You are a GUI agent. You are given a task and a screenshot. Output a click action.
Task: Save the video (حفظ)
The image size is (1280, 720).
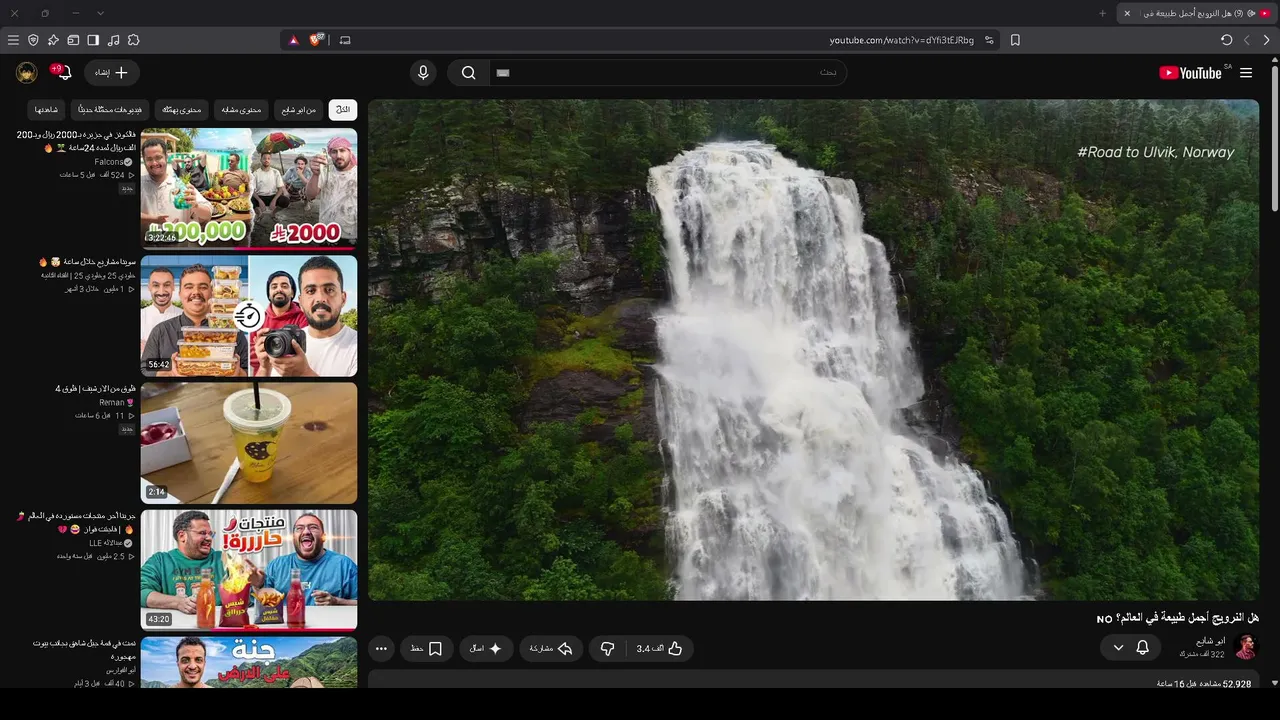point(427,649)
